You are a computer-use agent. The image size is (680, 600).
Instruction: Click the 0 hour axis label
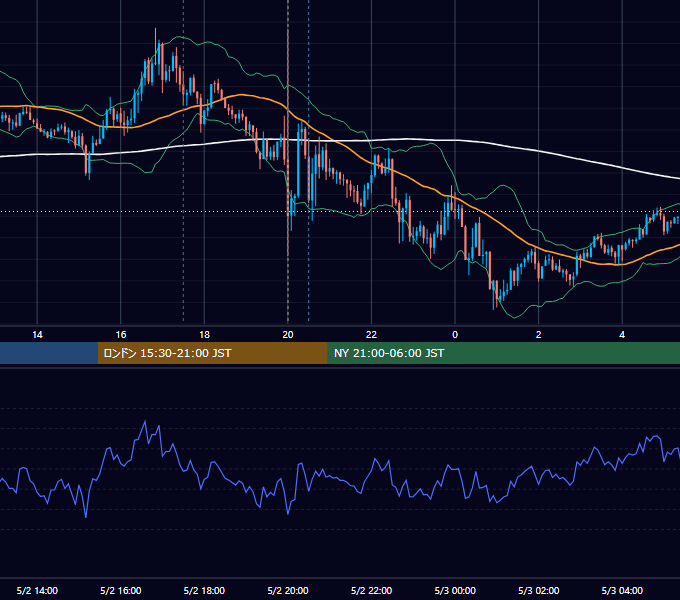[x=455, y=335]
